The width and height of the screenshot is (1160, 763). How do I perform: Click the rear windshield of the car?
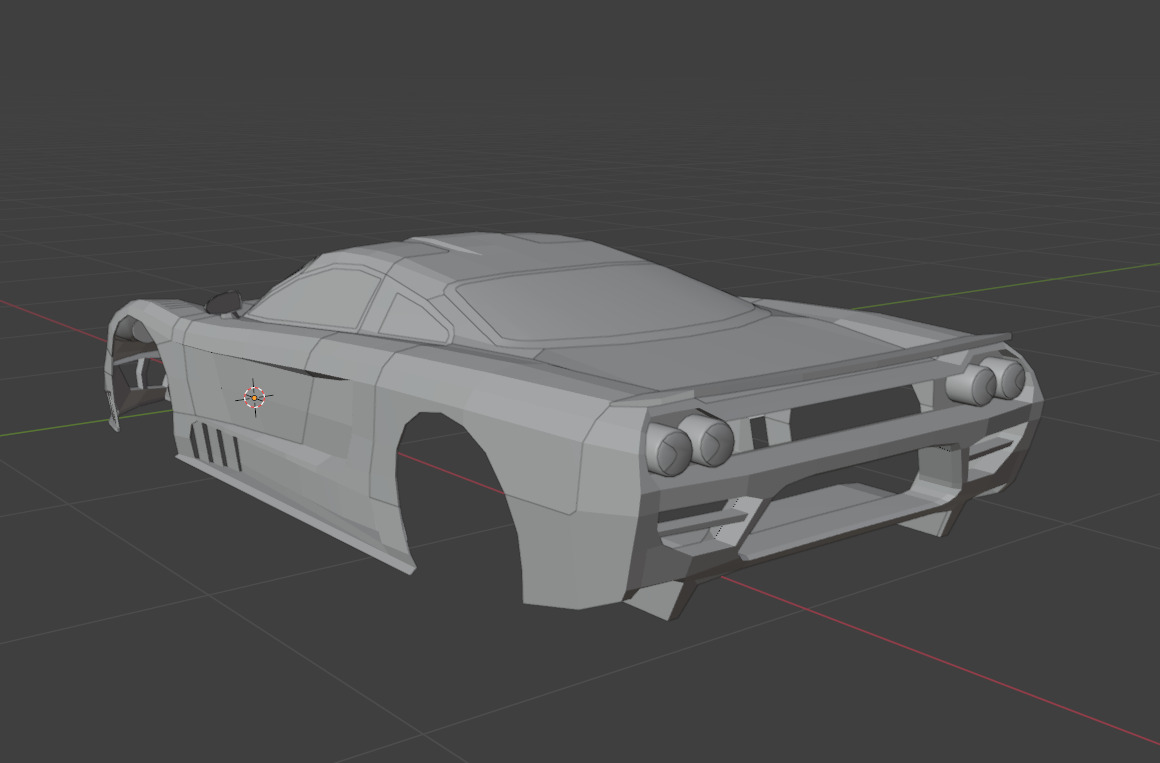[x=600, y=300]
